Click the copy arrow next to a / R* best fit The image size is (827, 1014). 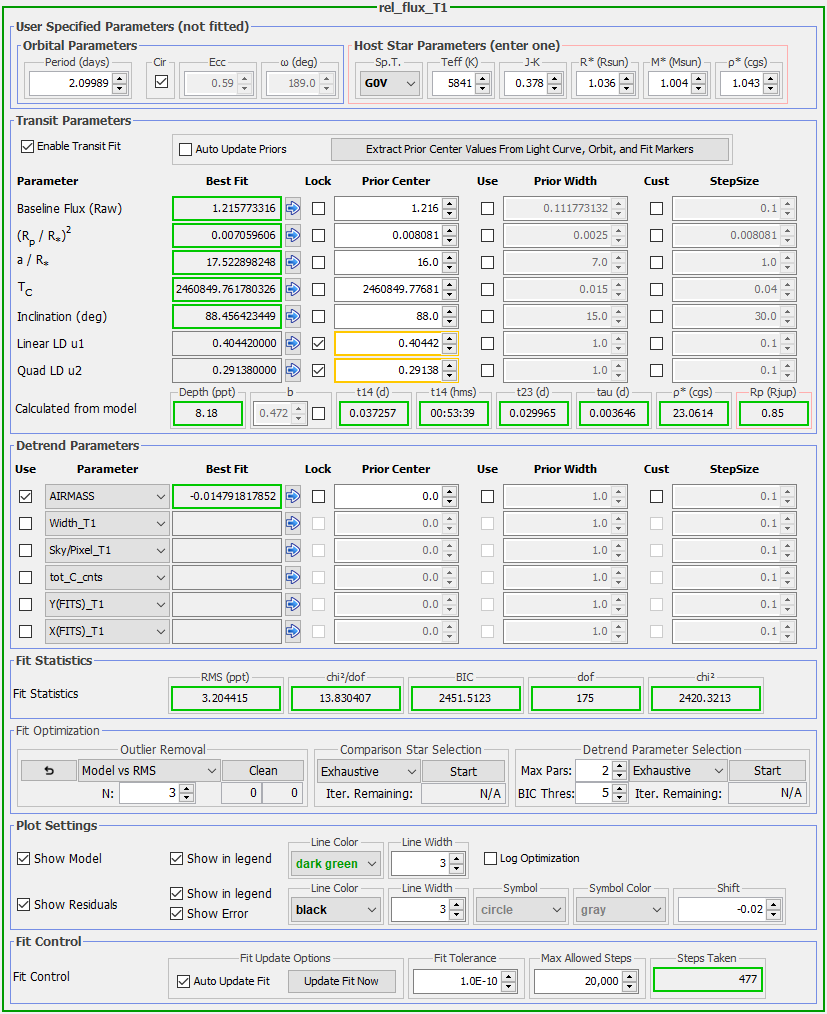pyautogui.click(x=293, y=263)
